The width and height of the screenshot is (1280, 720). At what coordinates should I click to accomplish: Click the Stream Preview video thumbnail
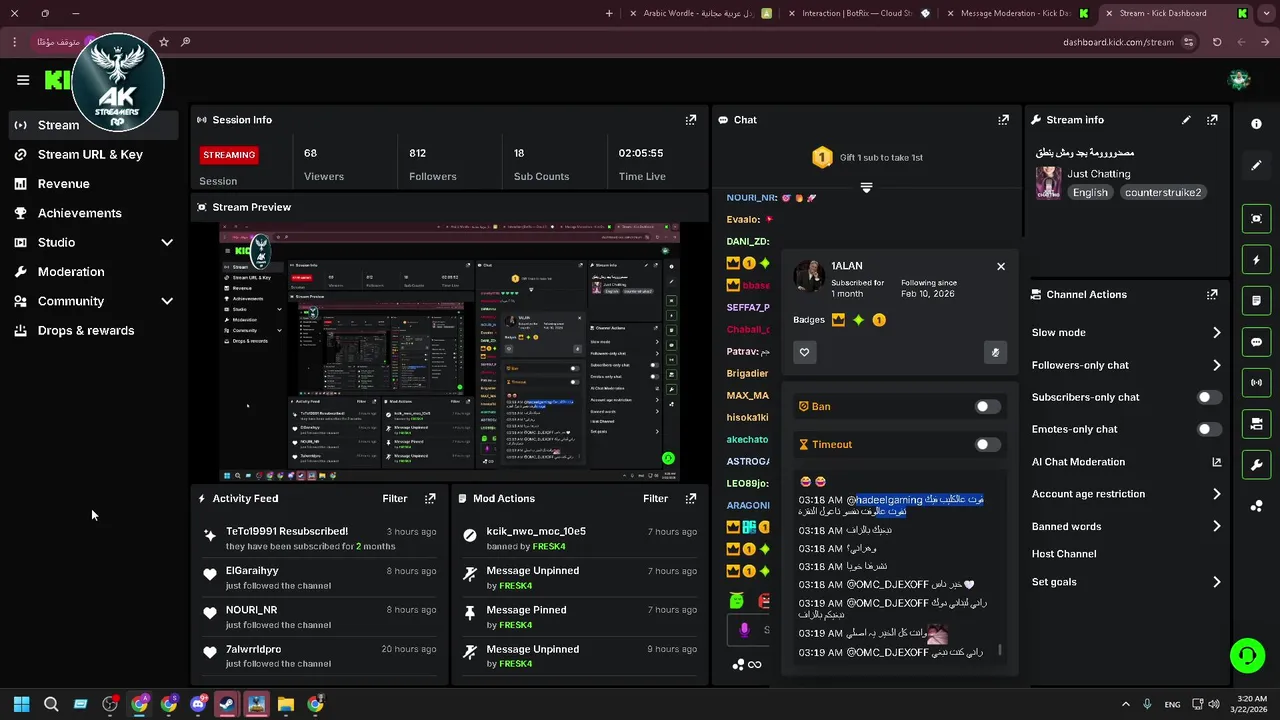tap(449, 352)
